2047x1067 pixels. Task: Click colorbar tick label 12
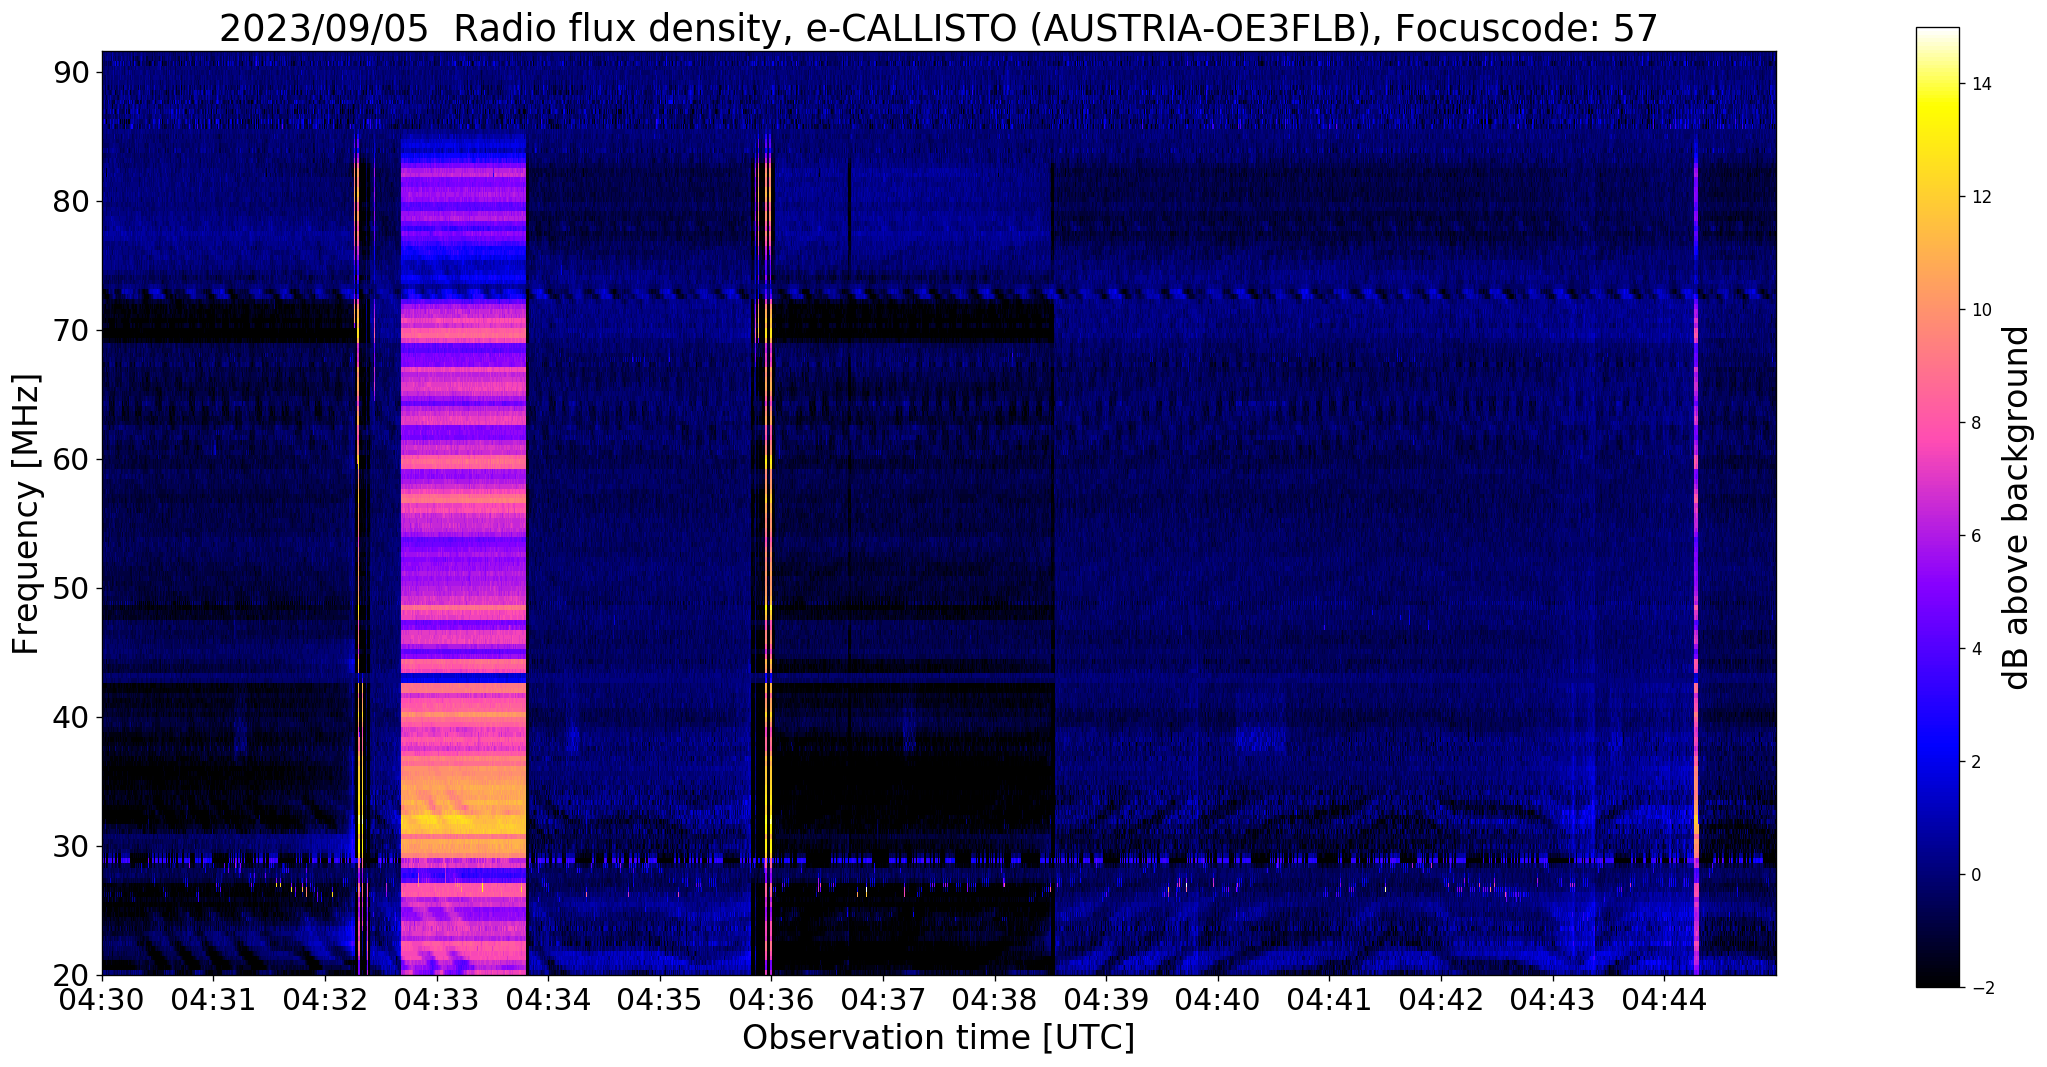(1979, 197)
